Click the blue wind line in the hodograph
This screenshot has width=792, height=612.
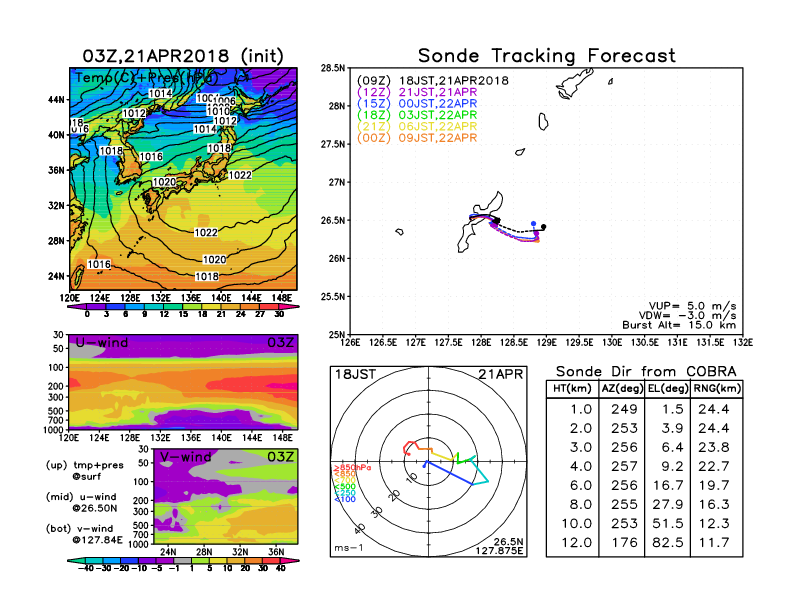[x=450, y=473]
